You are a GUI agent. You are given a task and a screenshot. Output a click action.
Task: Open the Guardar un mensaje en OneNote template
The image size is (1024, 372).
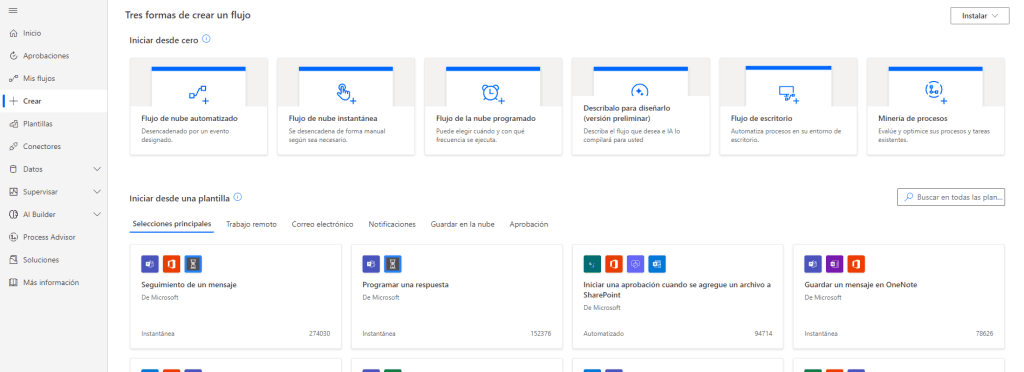tap(899, 297)
